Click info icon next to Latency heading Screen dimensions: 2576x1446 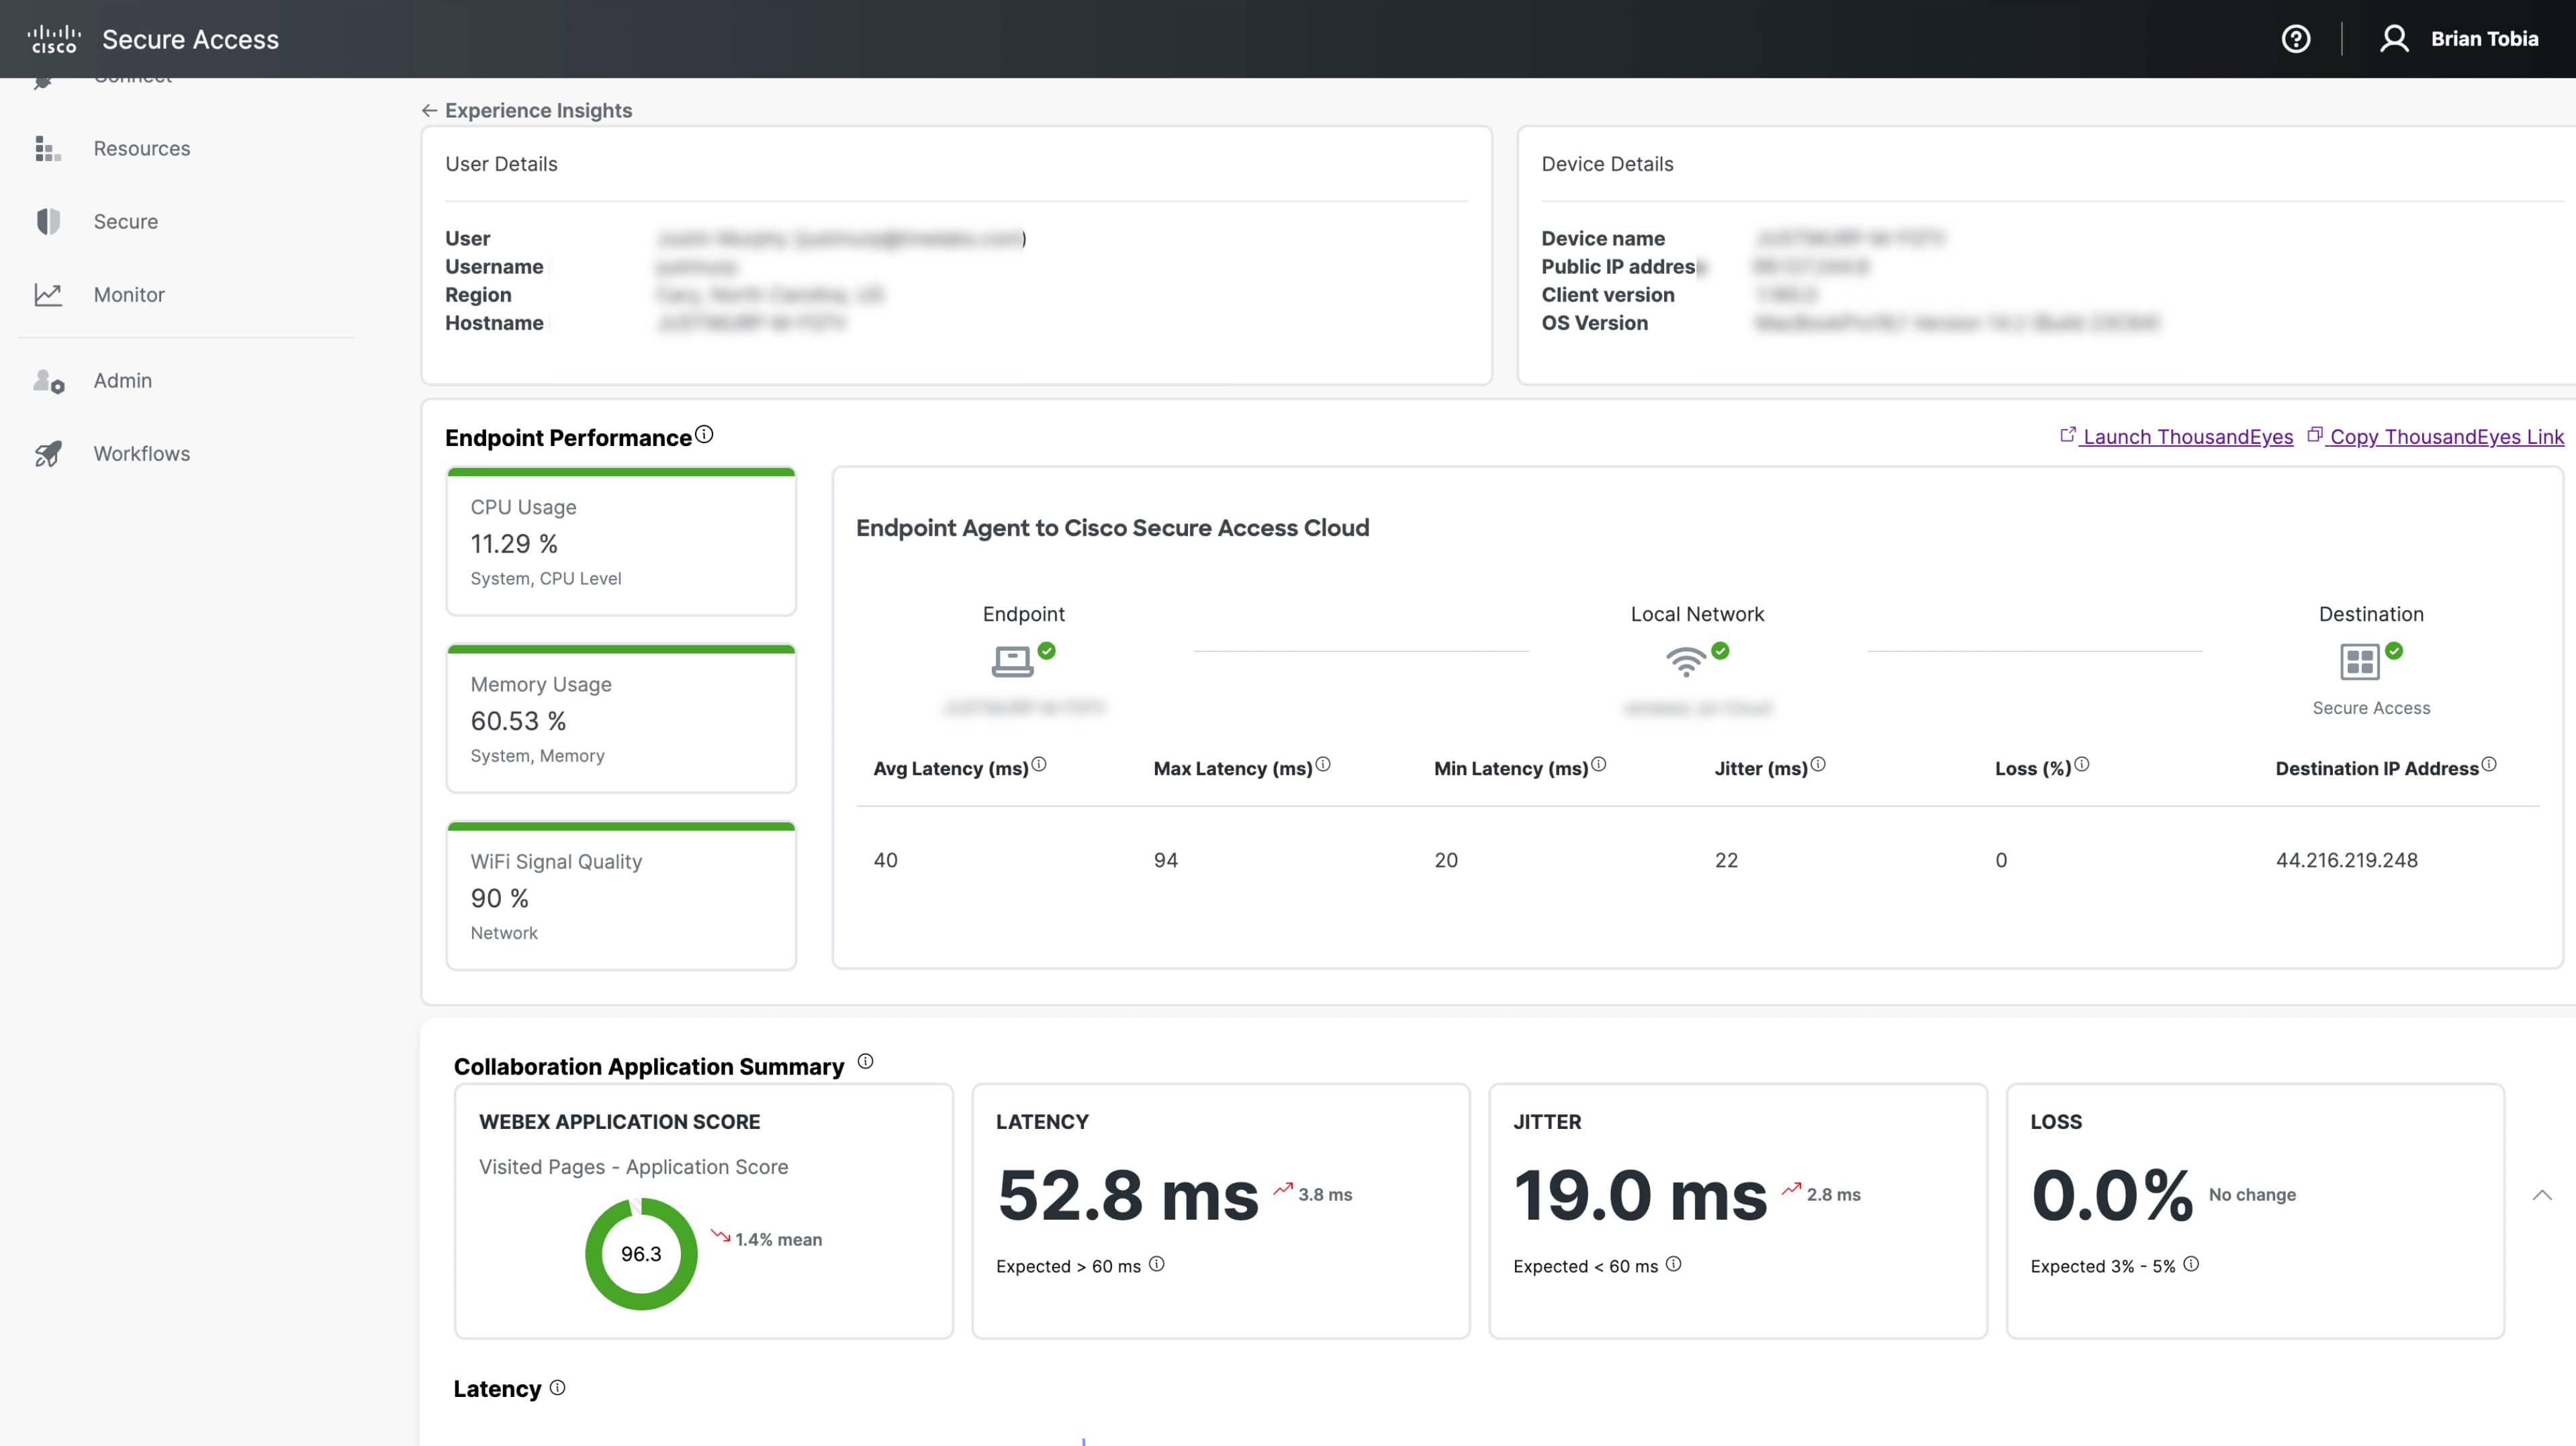(558, 1388)
